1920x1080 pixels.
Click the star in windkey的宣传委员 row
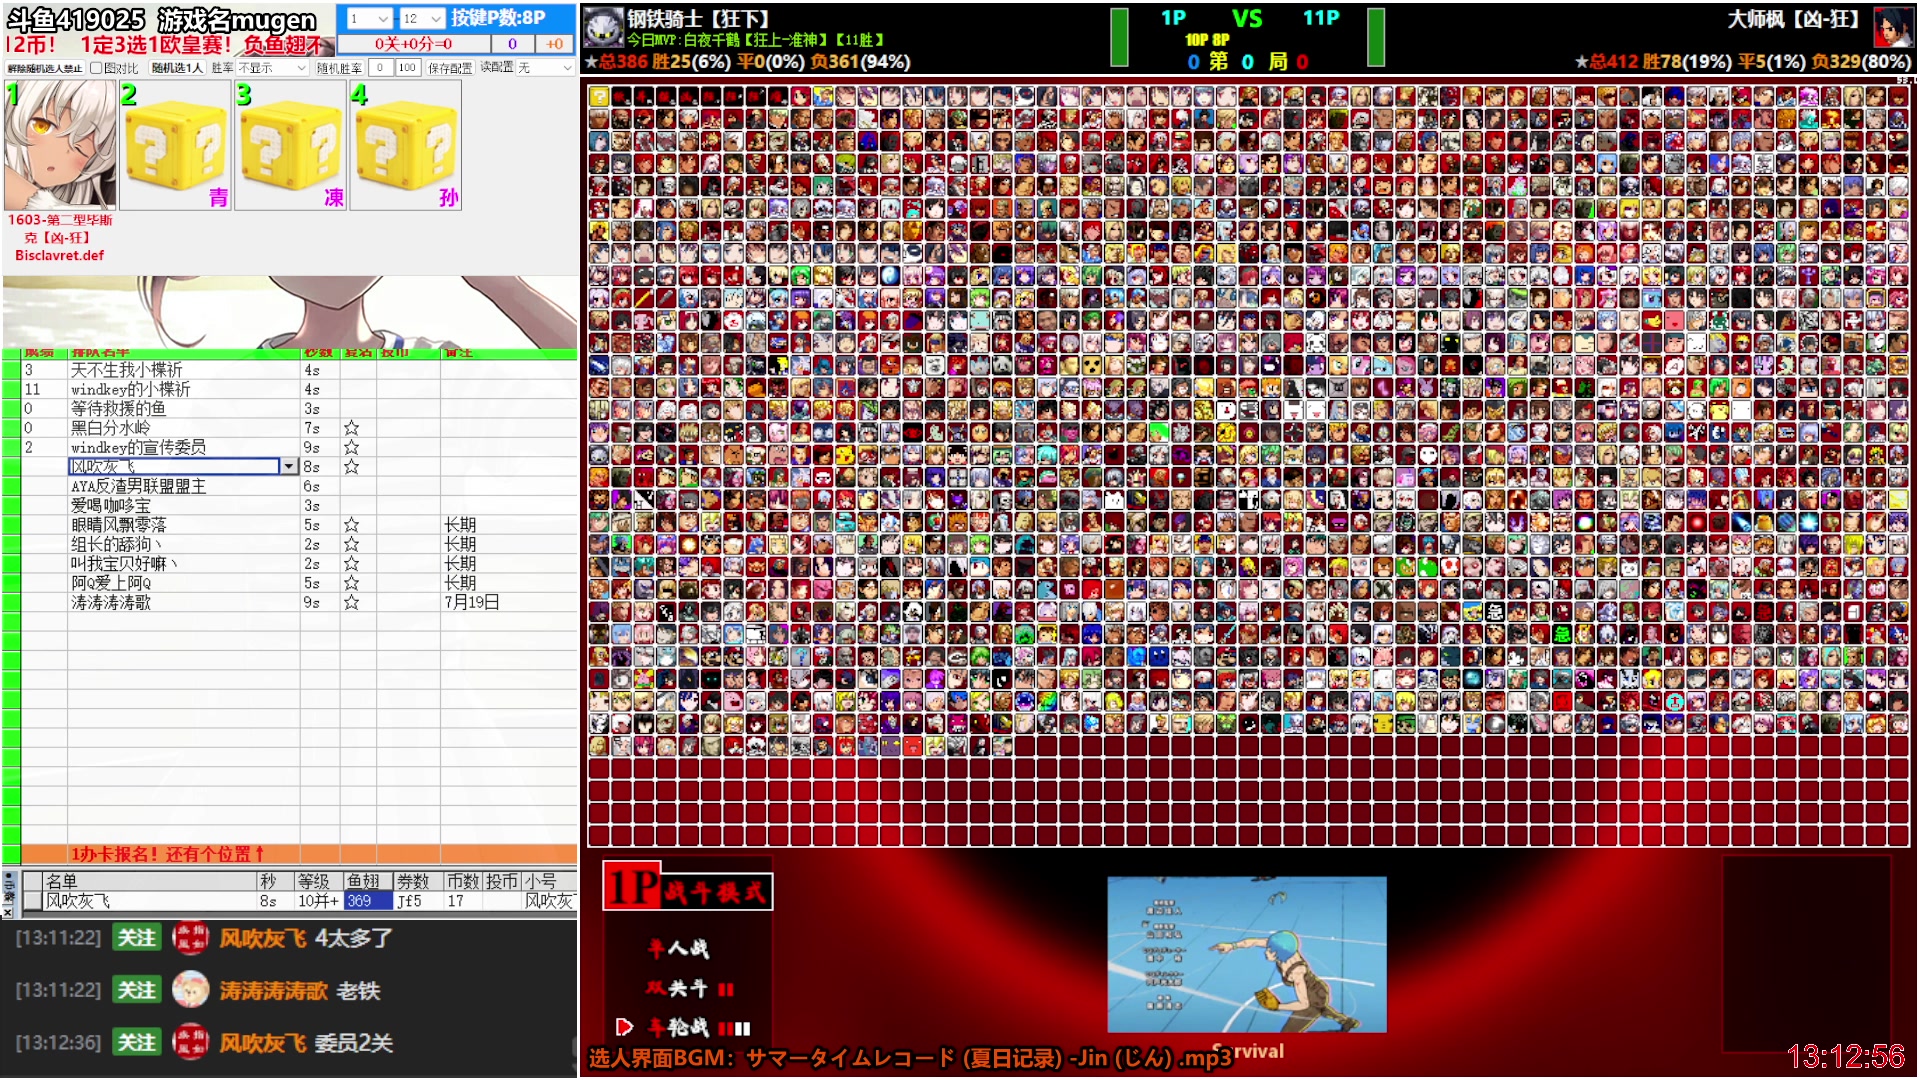tap(351, 447)
